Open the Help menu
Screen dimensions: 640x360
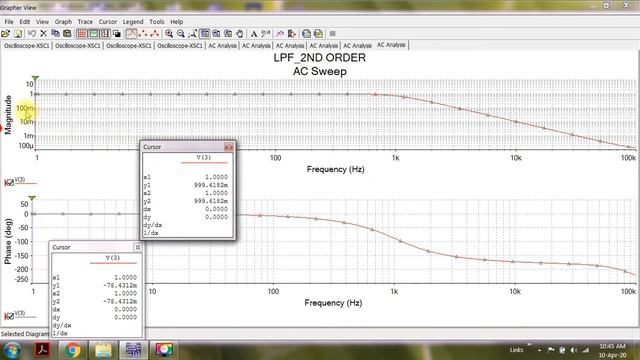[x=177, y=22]
